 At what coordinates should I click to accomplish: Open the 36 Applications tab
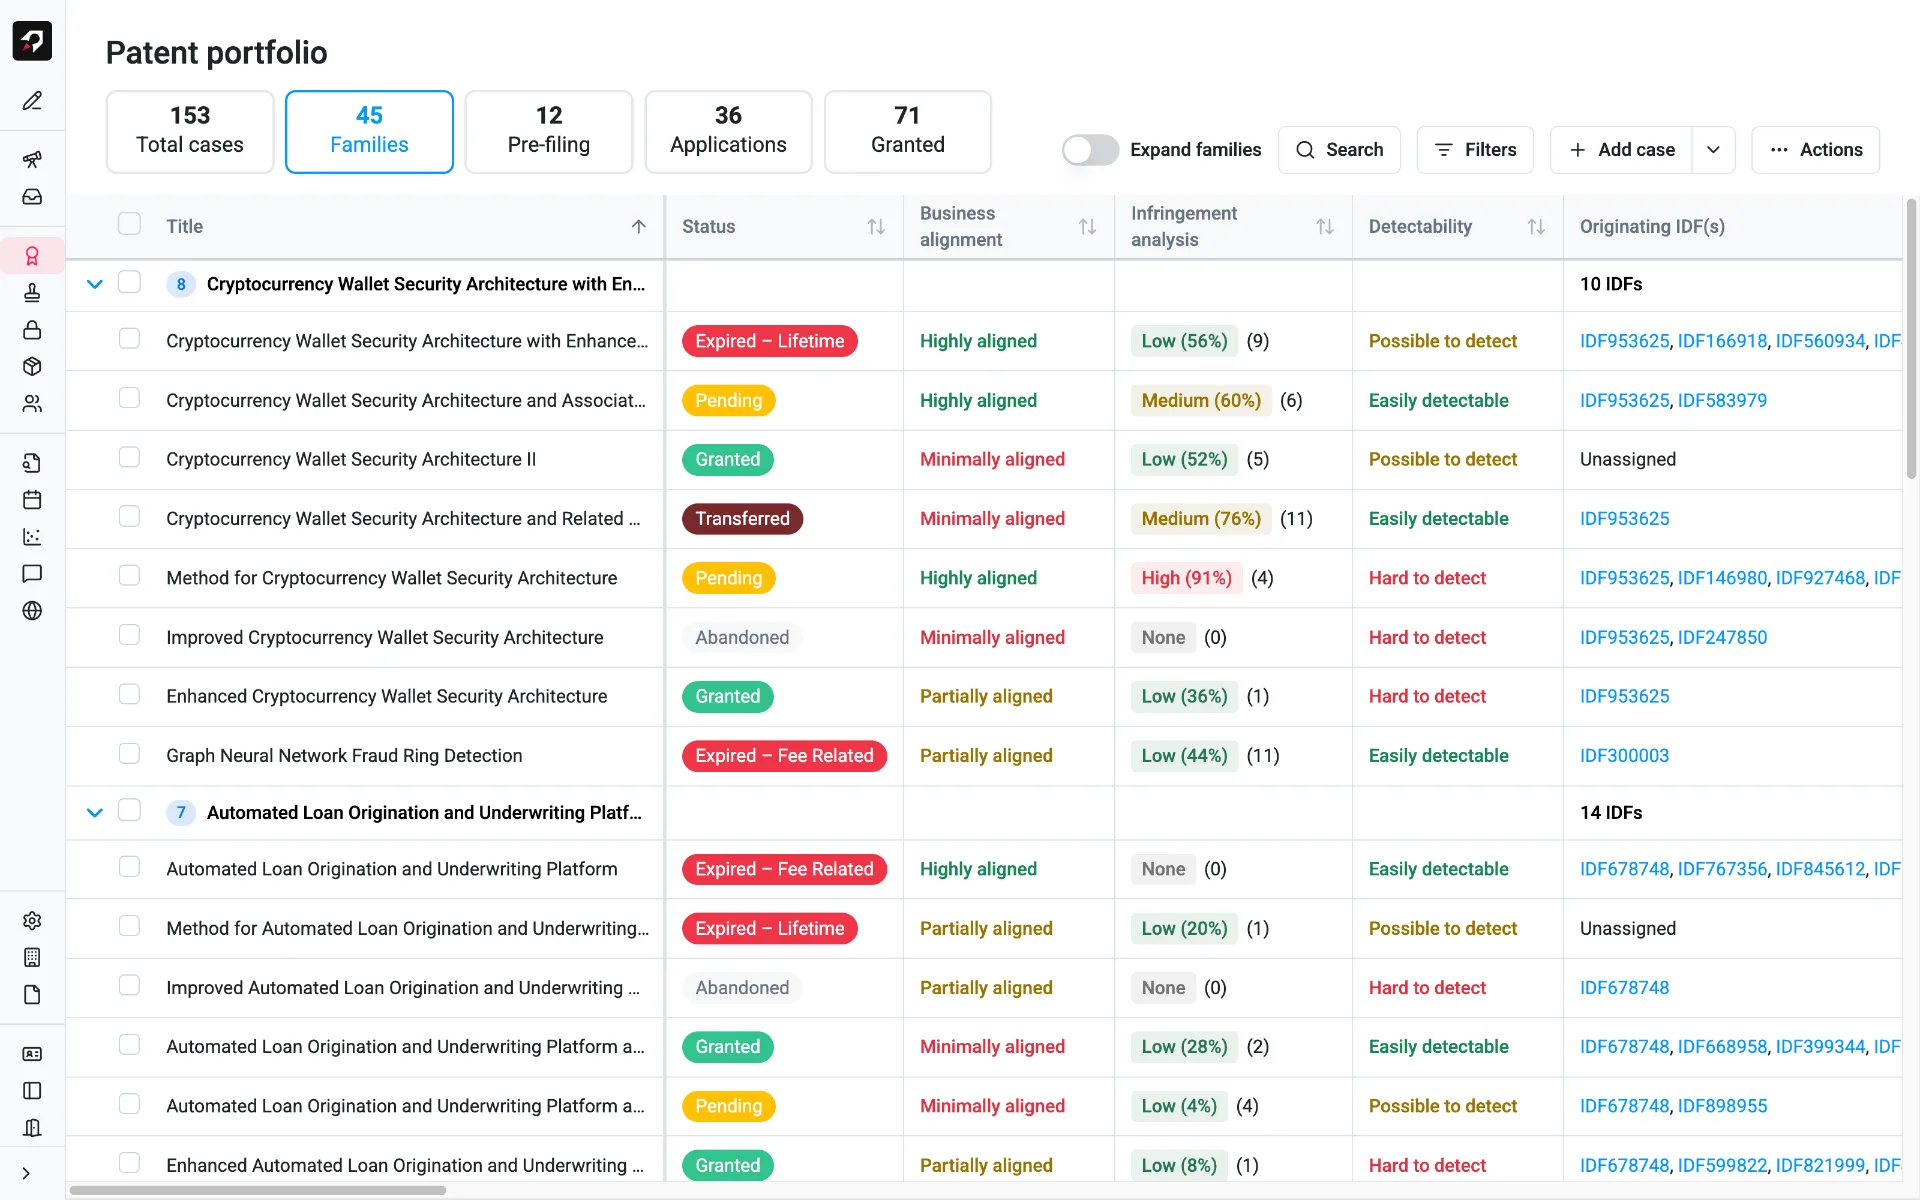(x=728, y=132)
